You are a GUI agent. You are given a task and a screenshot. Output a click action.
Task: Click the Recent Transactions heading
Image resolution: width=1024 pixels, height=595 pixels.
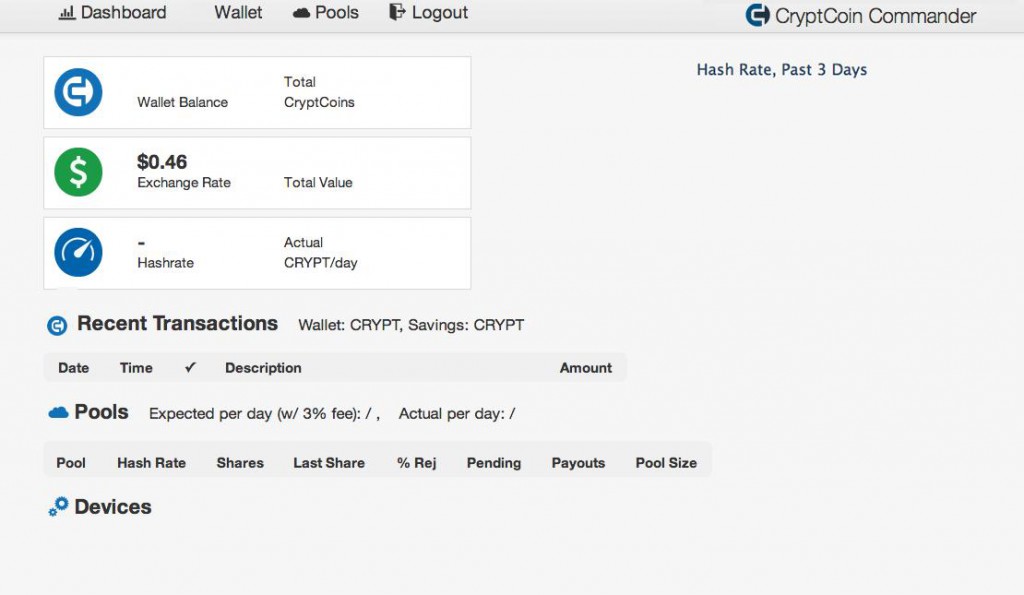click(177, 323)
